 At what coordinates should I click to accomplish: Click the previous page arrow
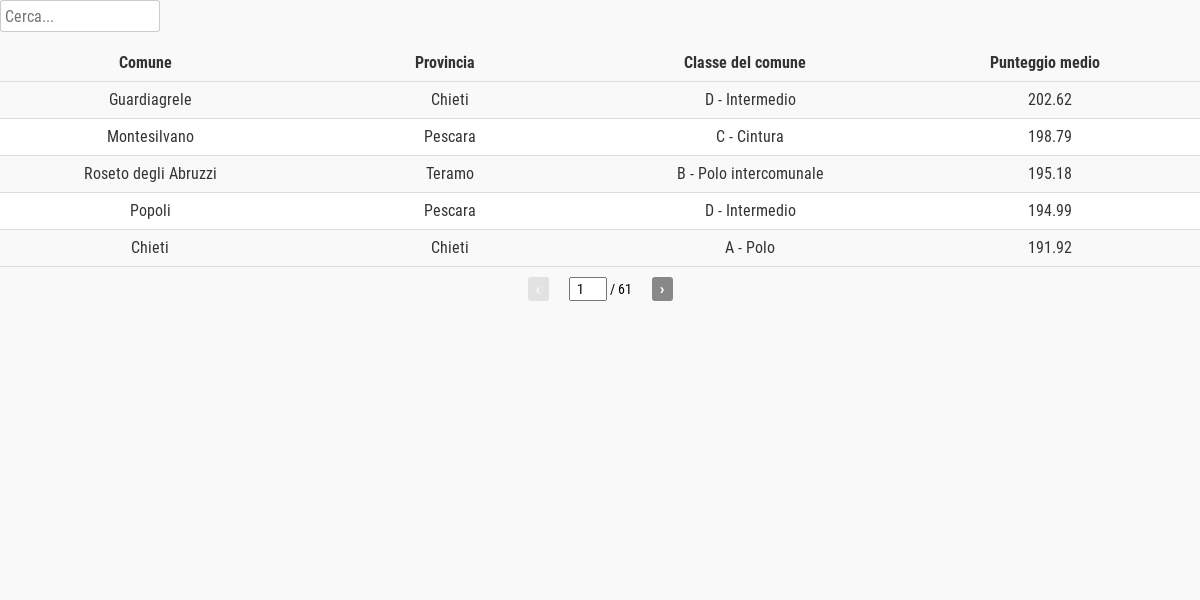pos(538,289)
